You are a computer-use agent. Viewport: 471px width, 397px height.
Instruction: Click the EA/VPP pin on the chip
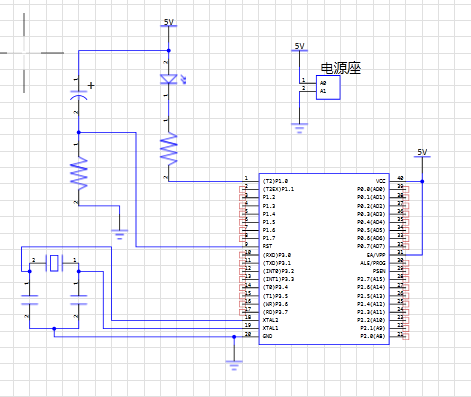click(376, 255)
